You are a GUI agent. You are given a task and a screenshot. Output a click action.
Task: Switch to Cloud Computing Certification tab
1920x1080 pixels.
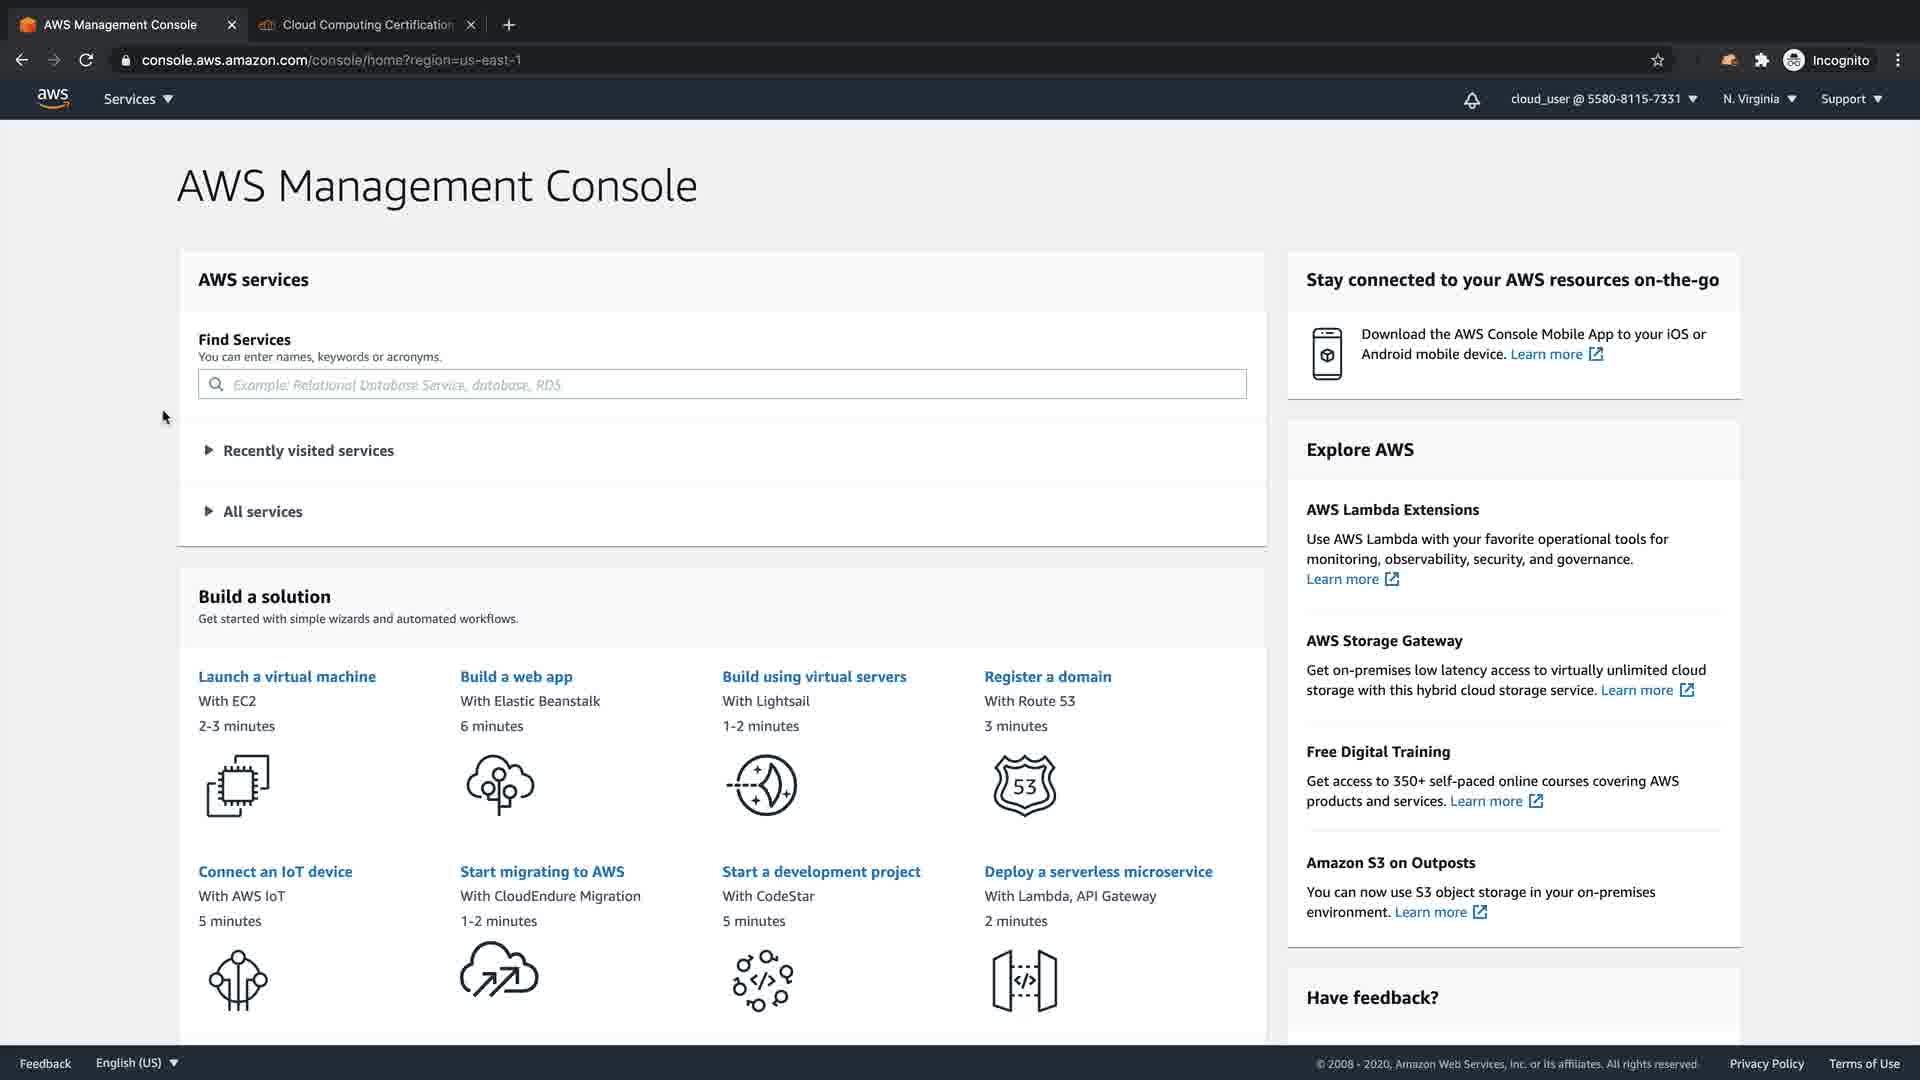[366, 25]
